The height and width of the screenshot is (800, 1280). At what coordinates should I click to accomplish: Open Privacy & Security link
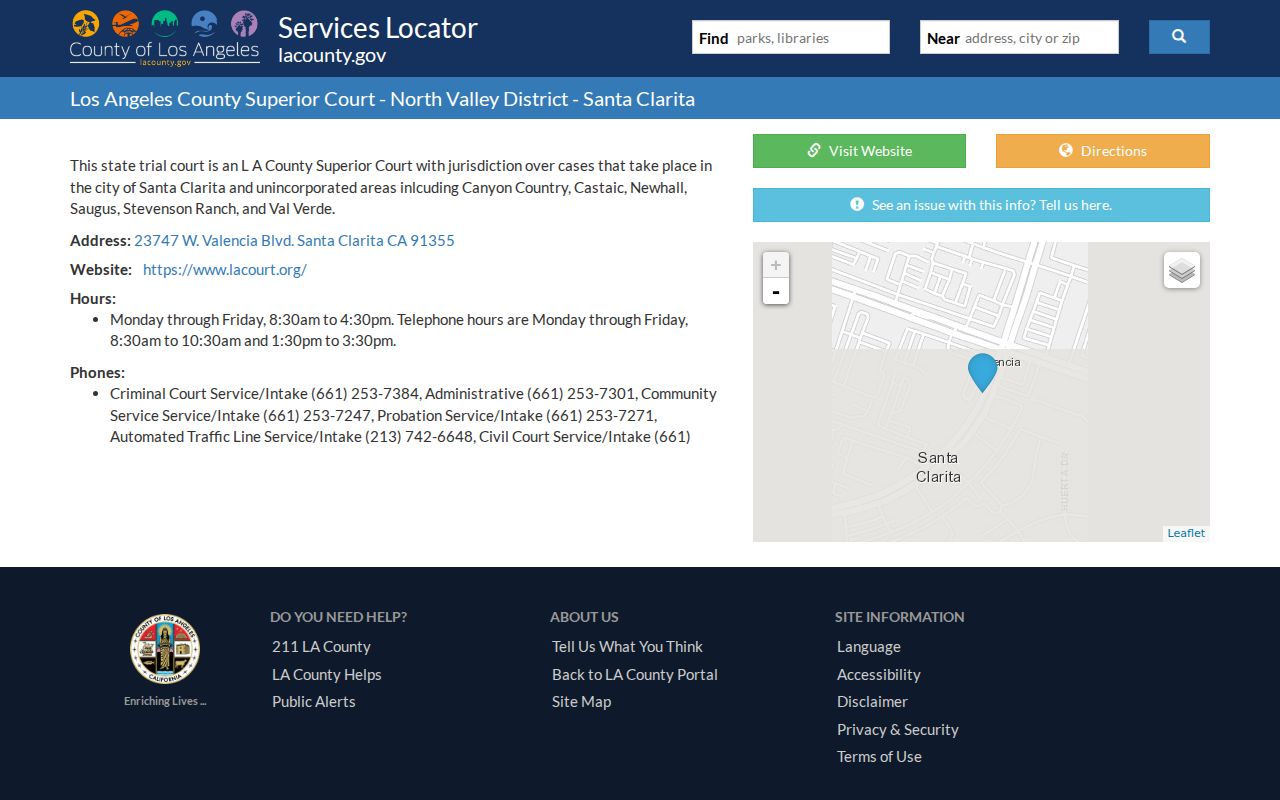point(898,730)
